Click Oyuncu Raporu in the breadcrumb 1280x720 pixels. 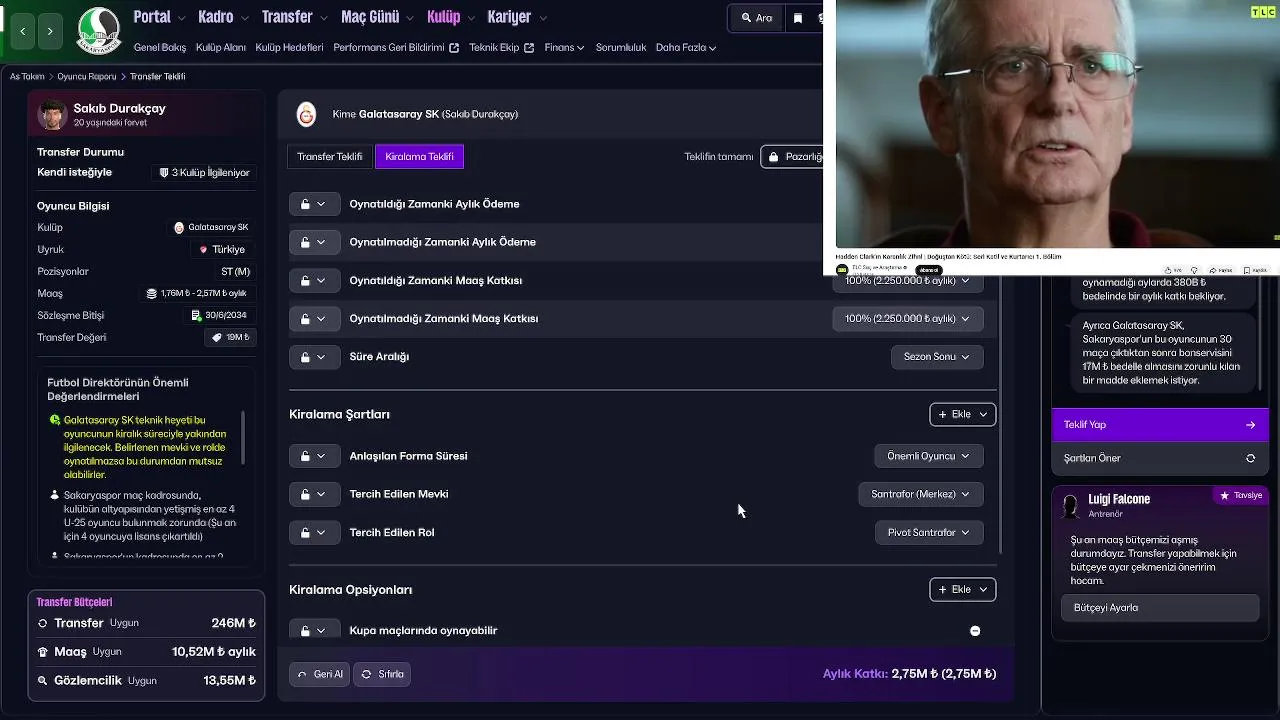[87, 77]
